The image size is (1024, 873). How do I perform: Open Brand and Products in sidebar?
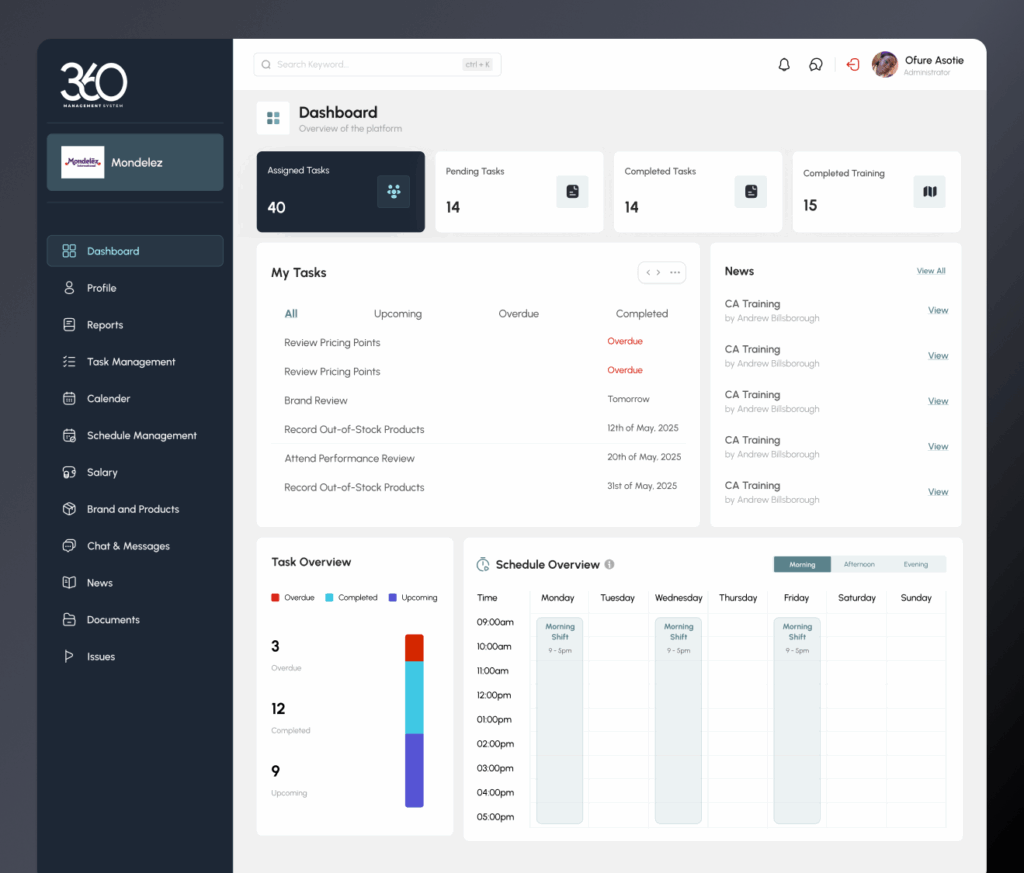132,509
